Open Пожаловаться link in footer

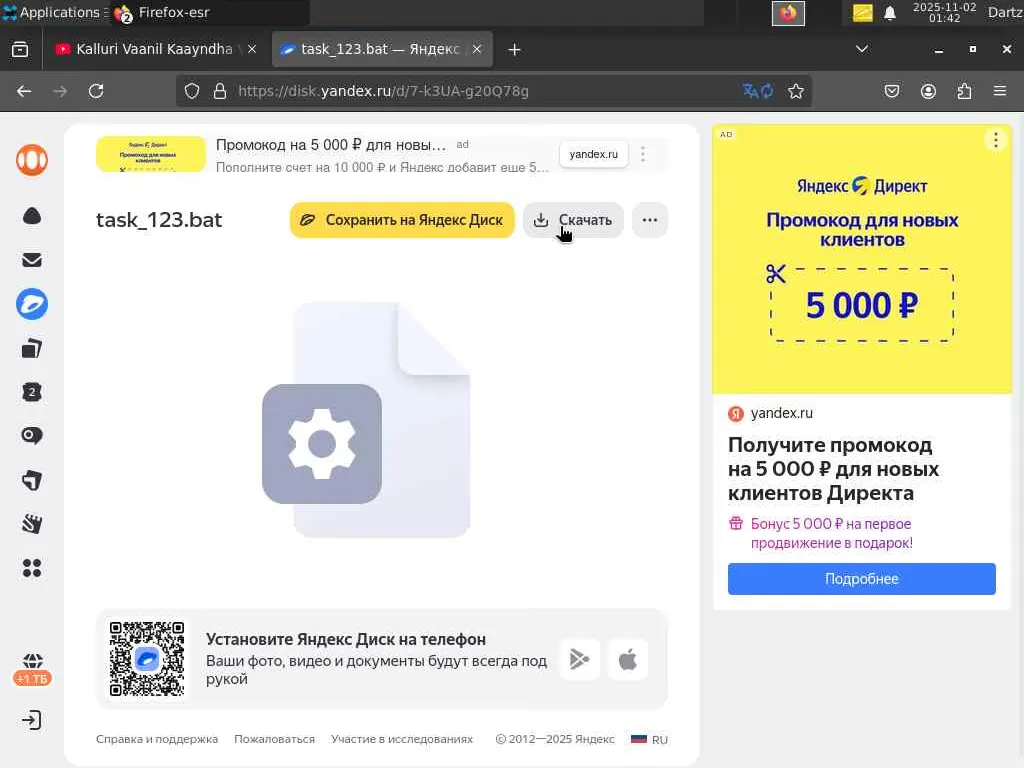(x=274, y=739)
